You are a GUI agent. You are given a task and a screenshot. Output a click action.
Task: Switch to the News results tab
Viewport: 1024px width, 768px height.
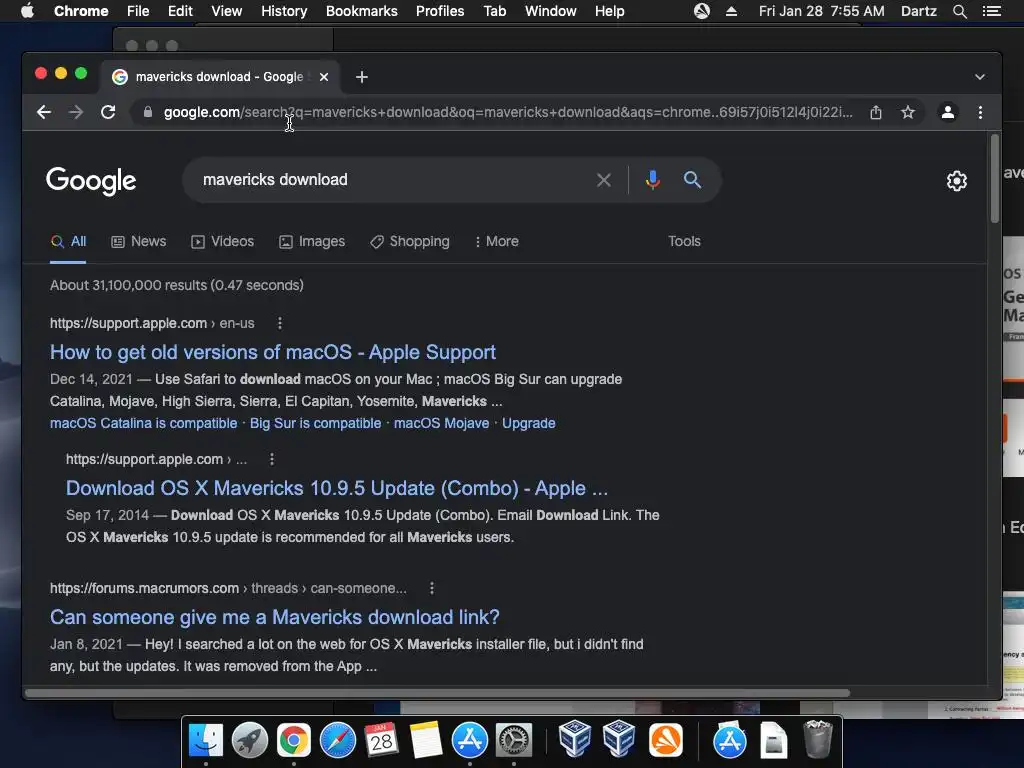(x=138, y=242)
